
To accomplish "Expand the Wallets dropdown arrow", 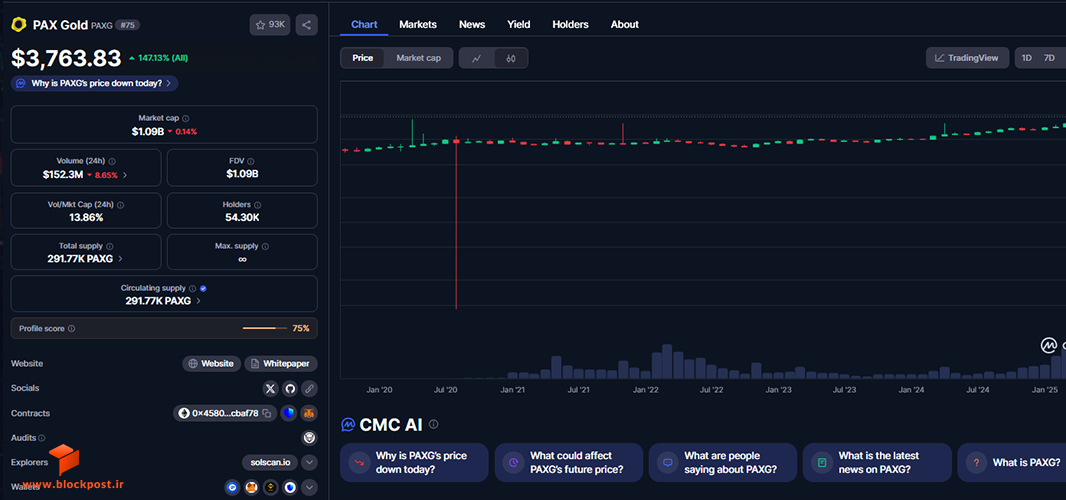I will coord(309,487).
